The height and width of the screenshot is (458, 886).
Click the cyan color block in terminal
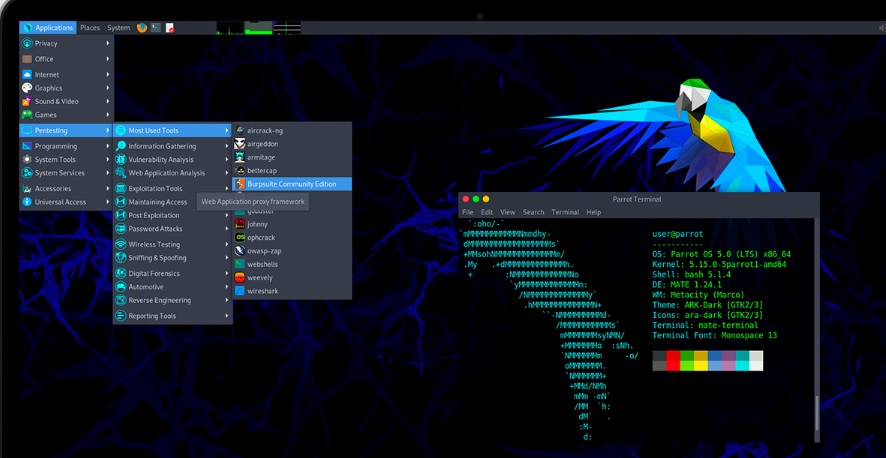click(x=742, y=361)
